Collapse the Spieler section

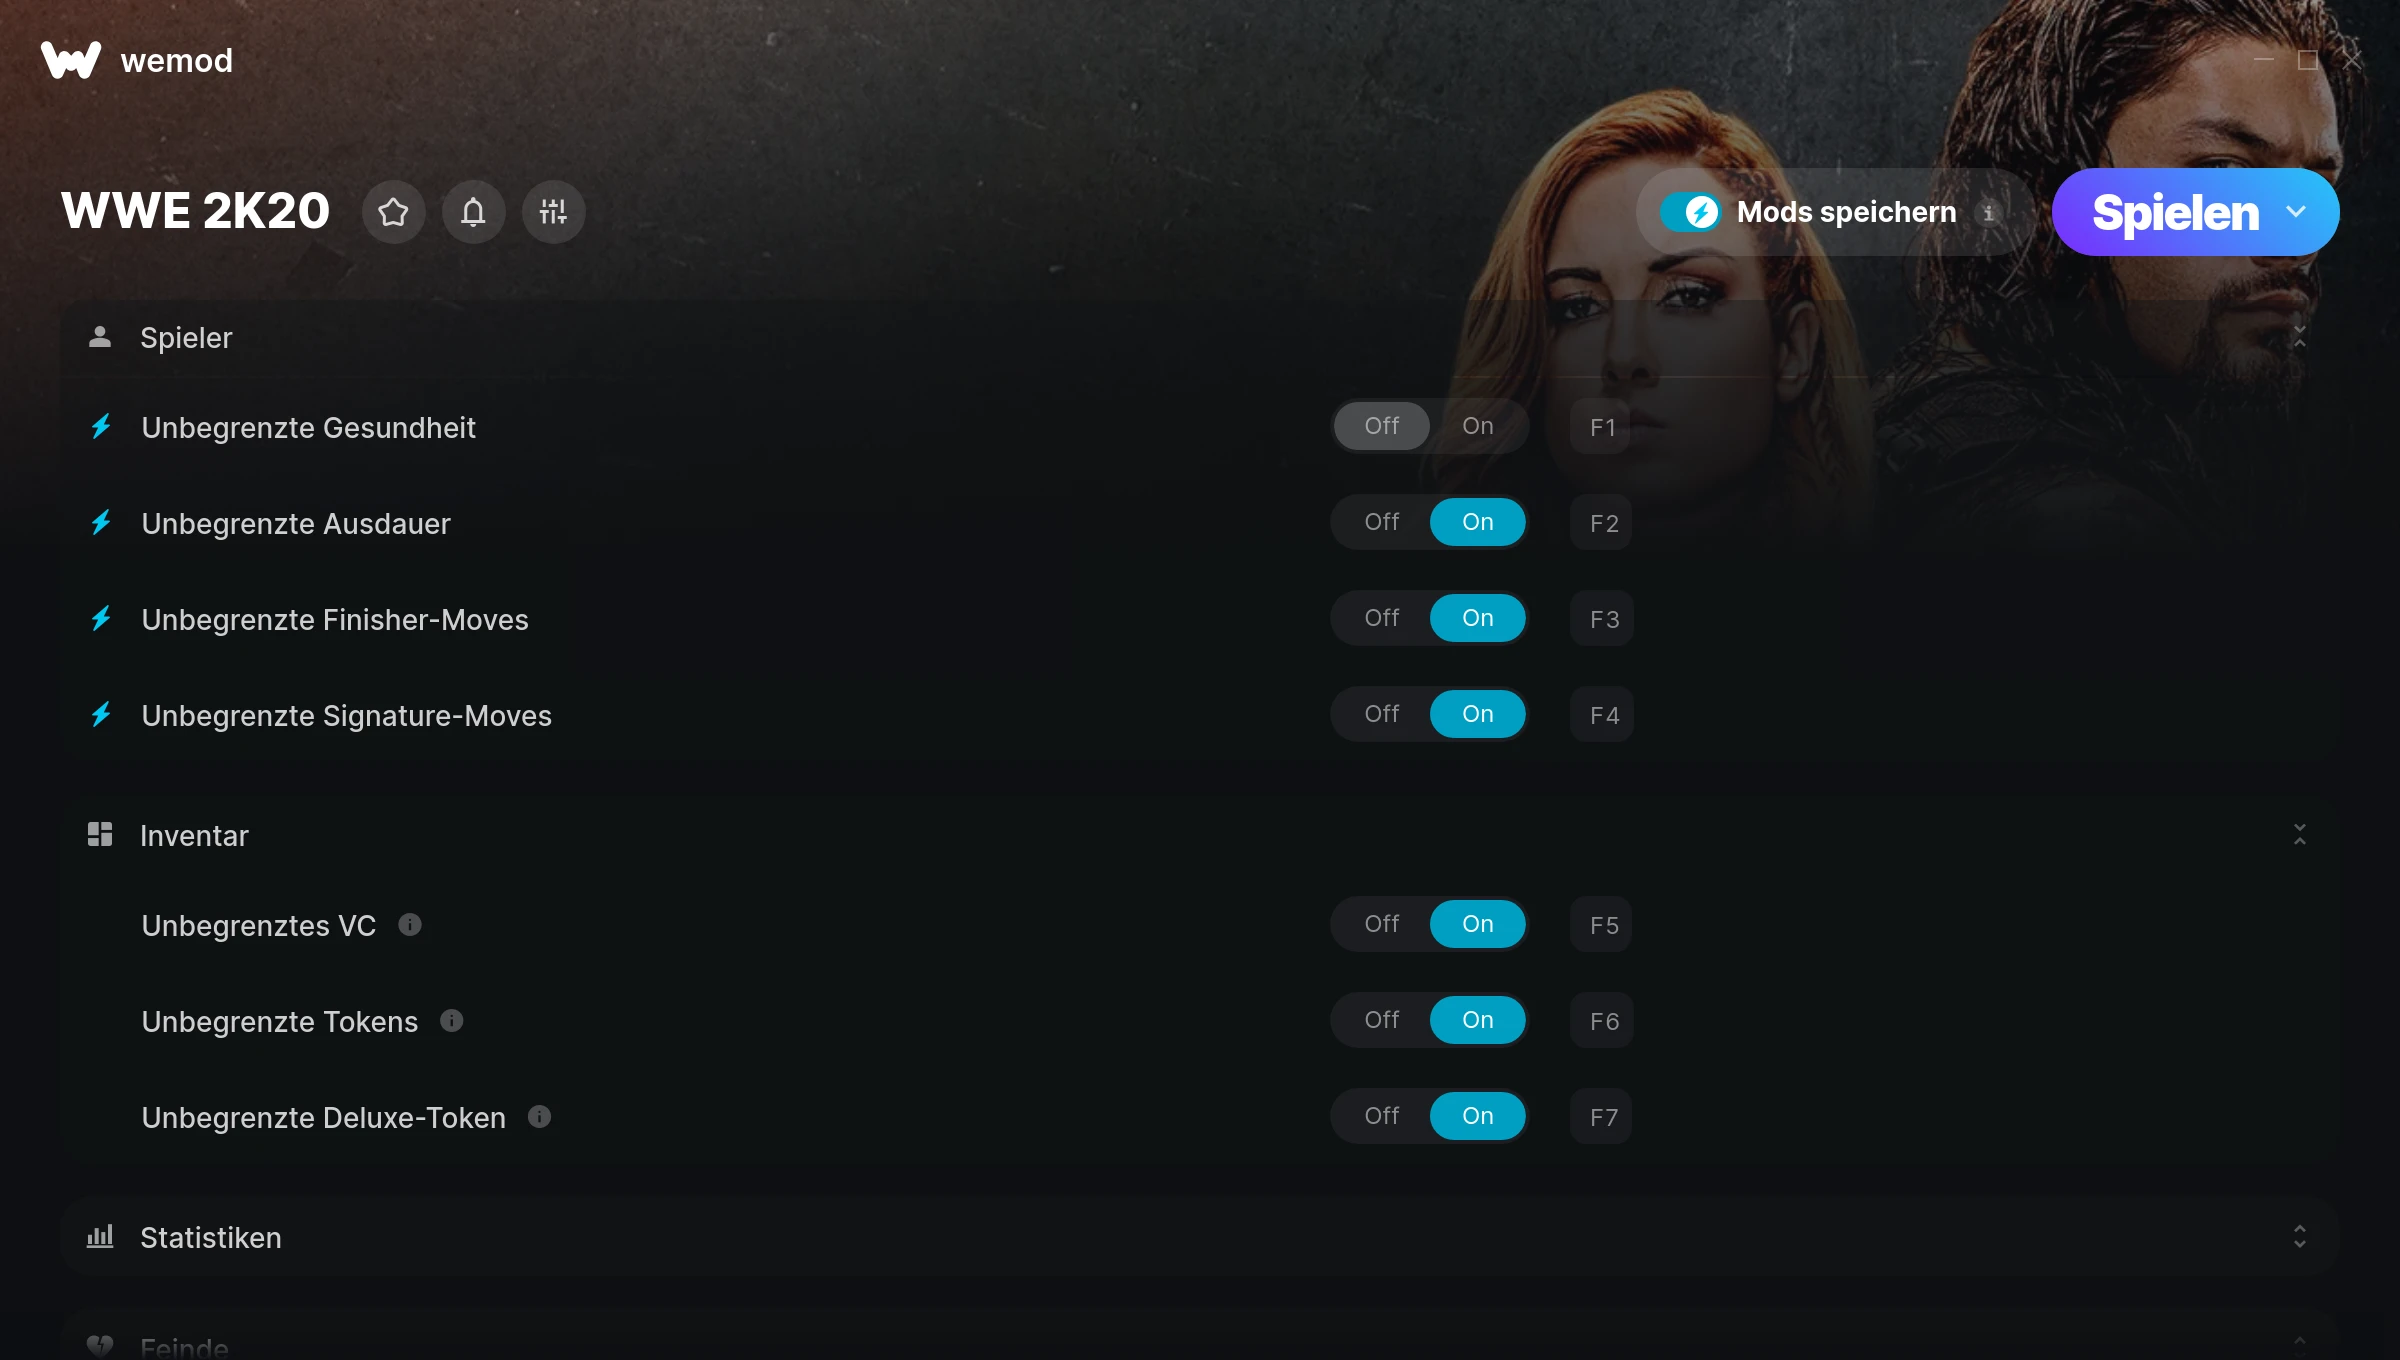(x=2299, y=337)
